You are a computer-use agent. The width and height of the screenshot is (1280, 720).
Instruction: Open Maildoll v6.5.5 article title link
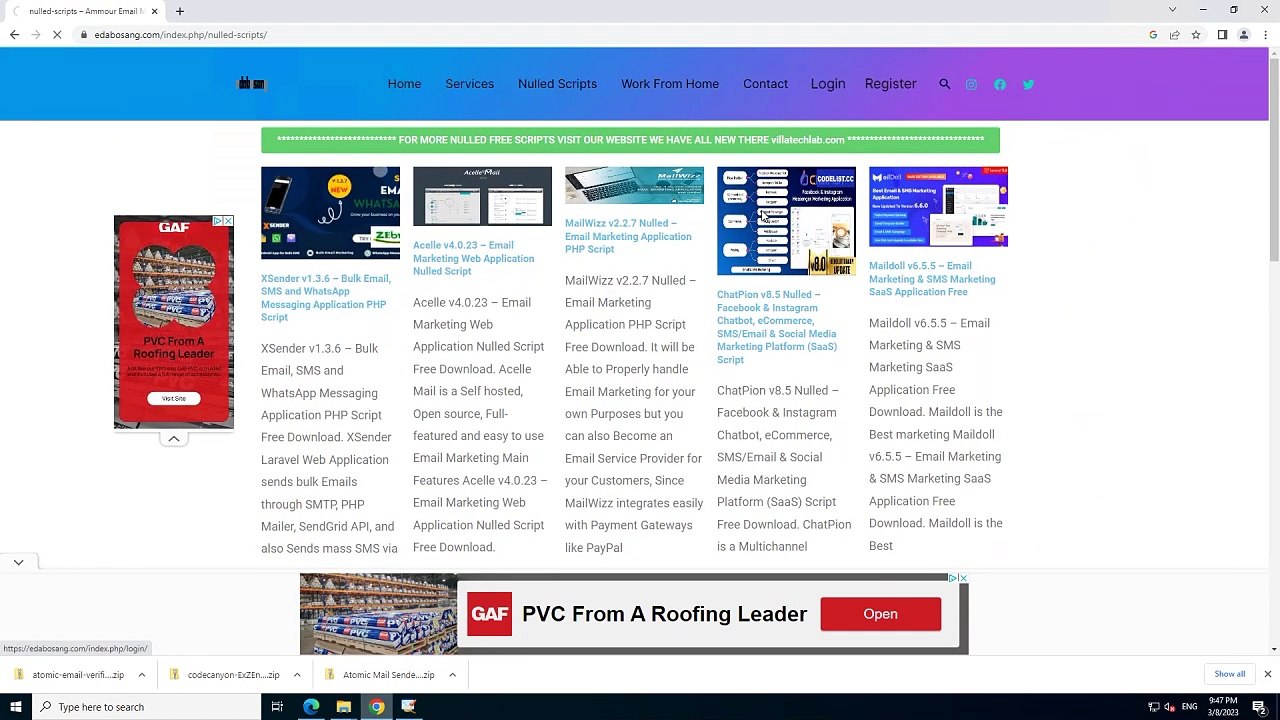coord(932,279)
